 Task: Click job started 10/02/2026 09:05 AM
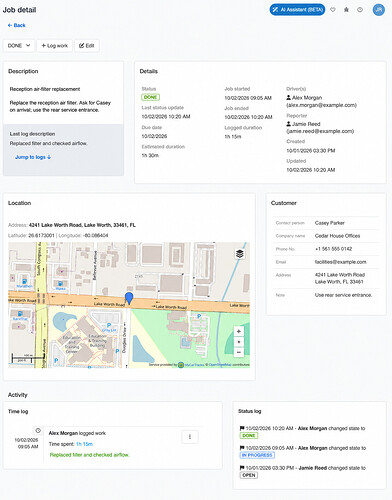coord(248,98)
